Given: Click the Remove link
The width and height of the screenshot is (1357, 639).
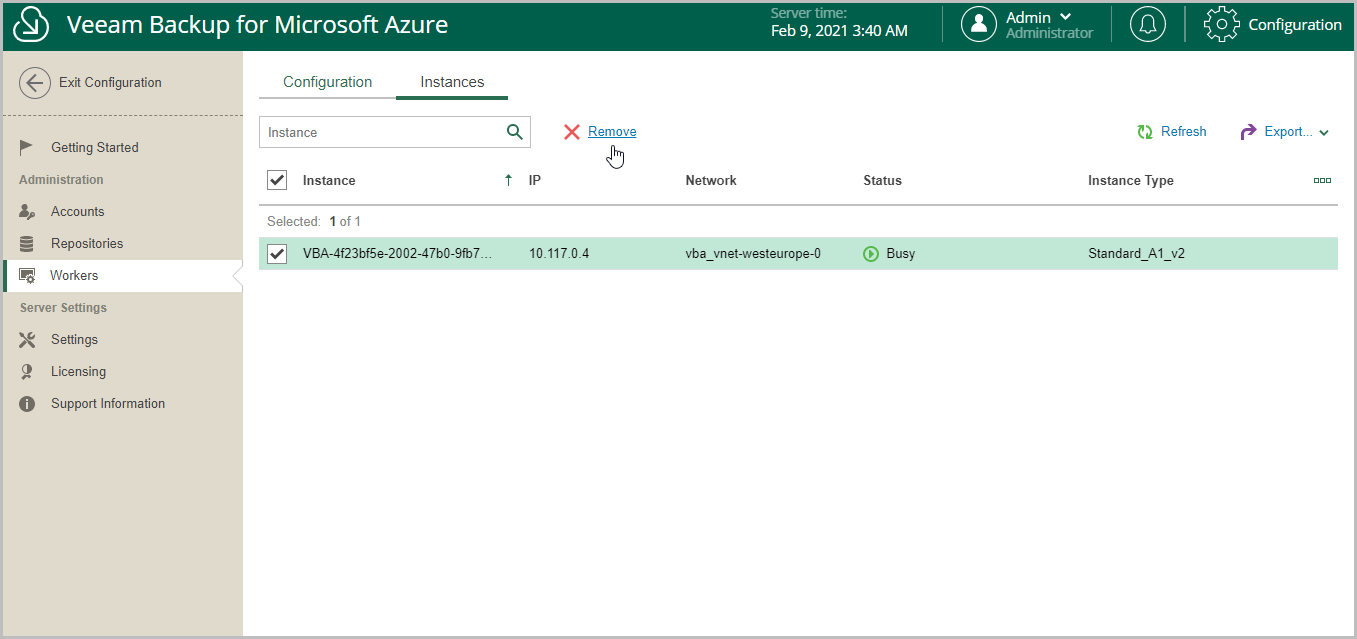Looking at the screenshot, I should point(612,132).
